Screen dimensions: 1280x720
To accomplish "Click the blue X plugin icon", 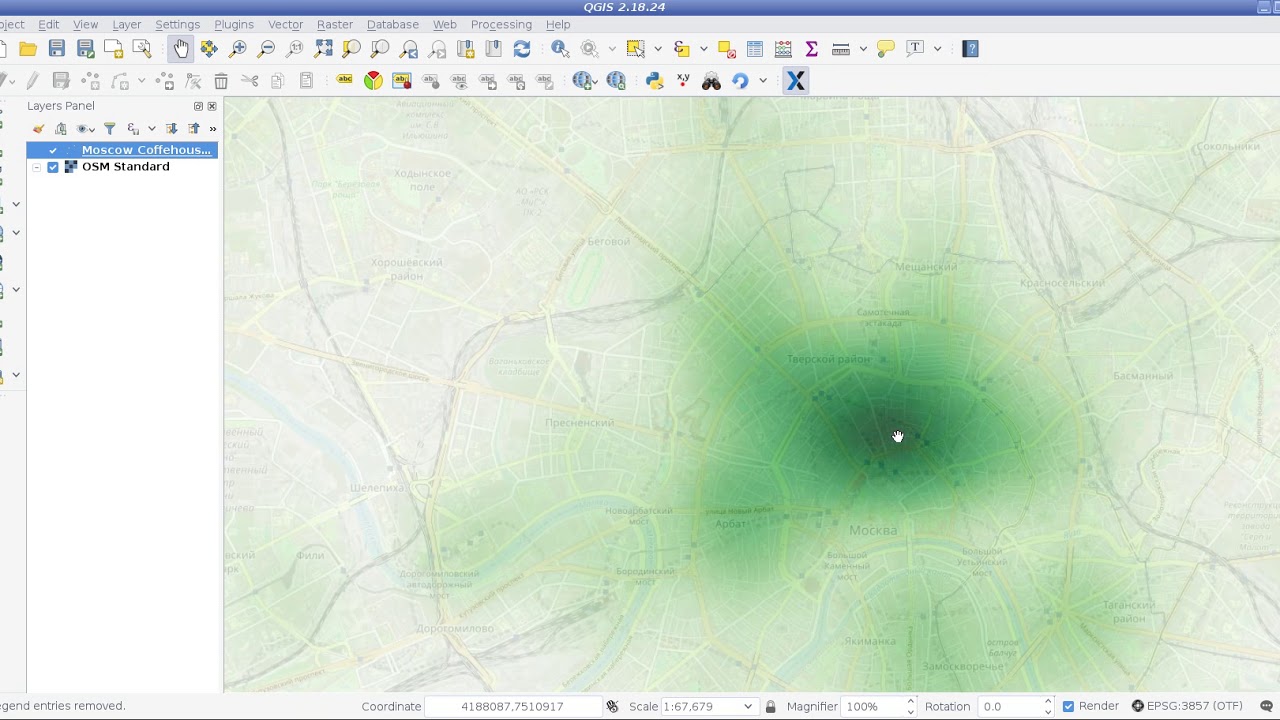I will 796,81.
